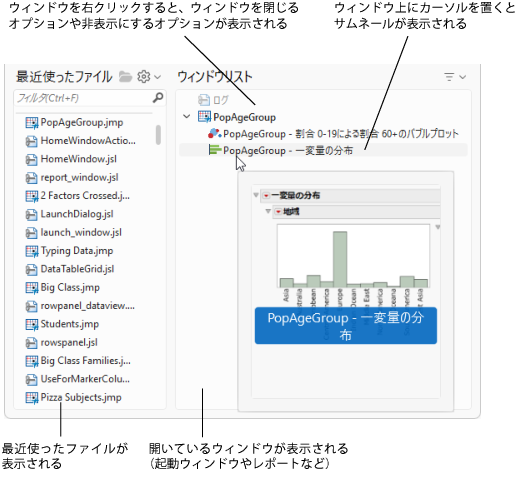
Task: Open recent file rowpanel_dataview....
Action: 87,306
